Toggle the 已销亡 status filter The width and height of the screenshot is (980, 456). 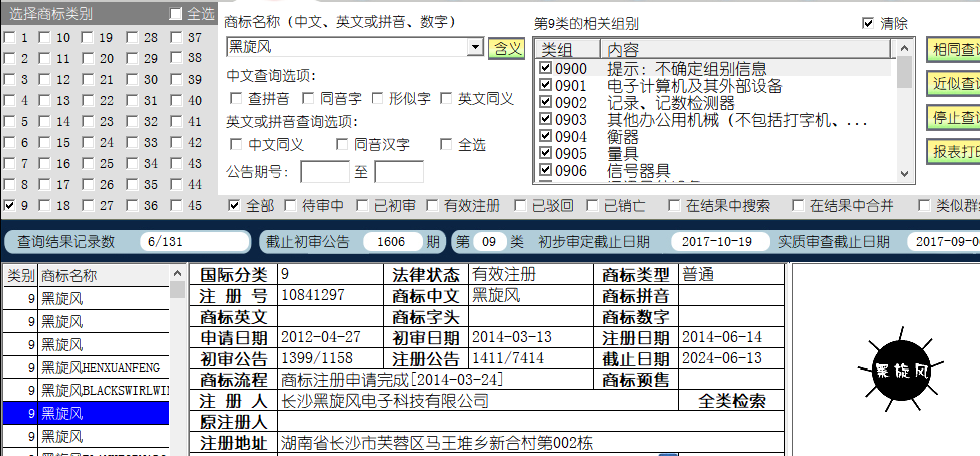592,206
